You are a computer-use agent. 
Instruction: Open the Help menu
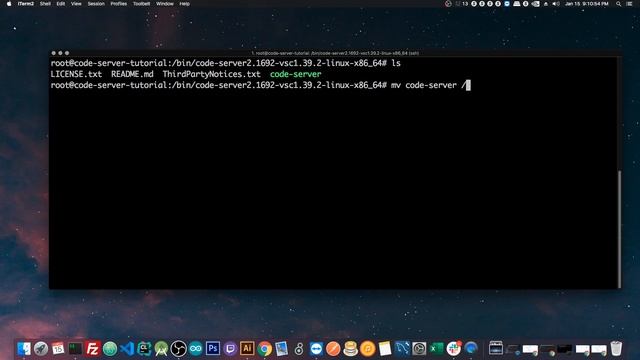coord(184,4)
